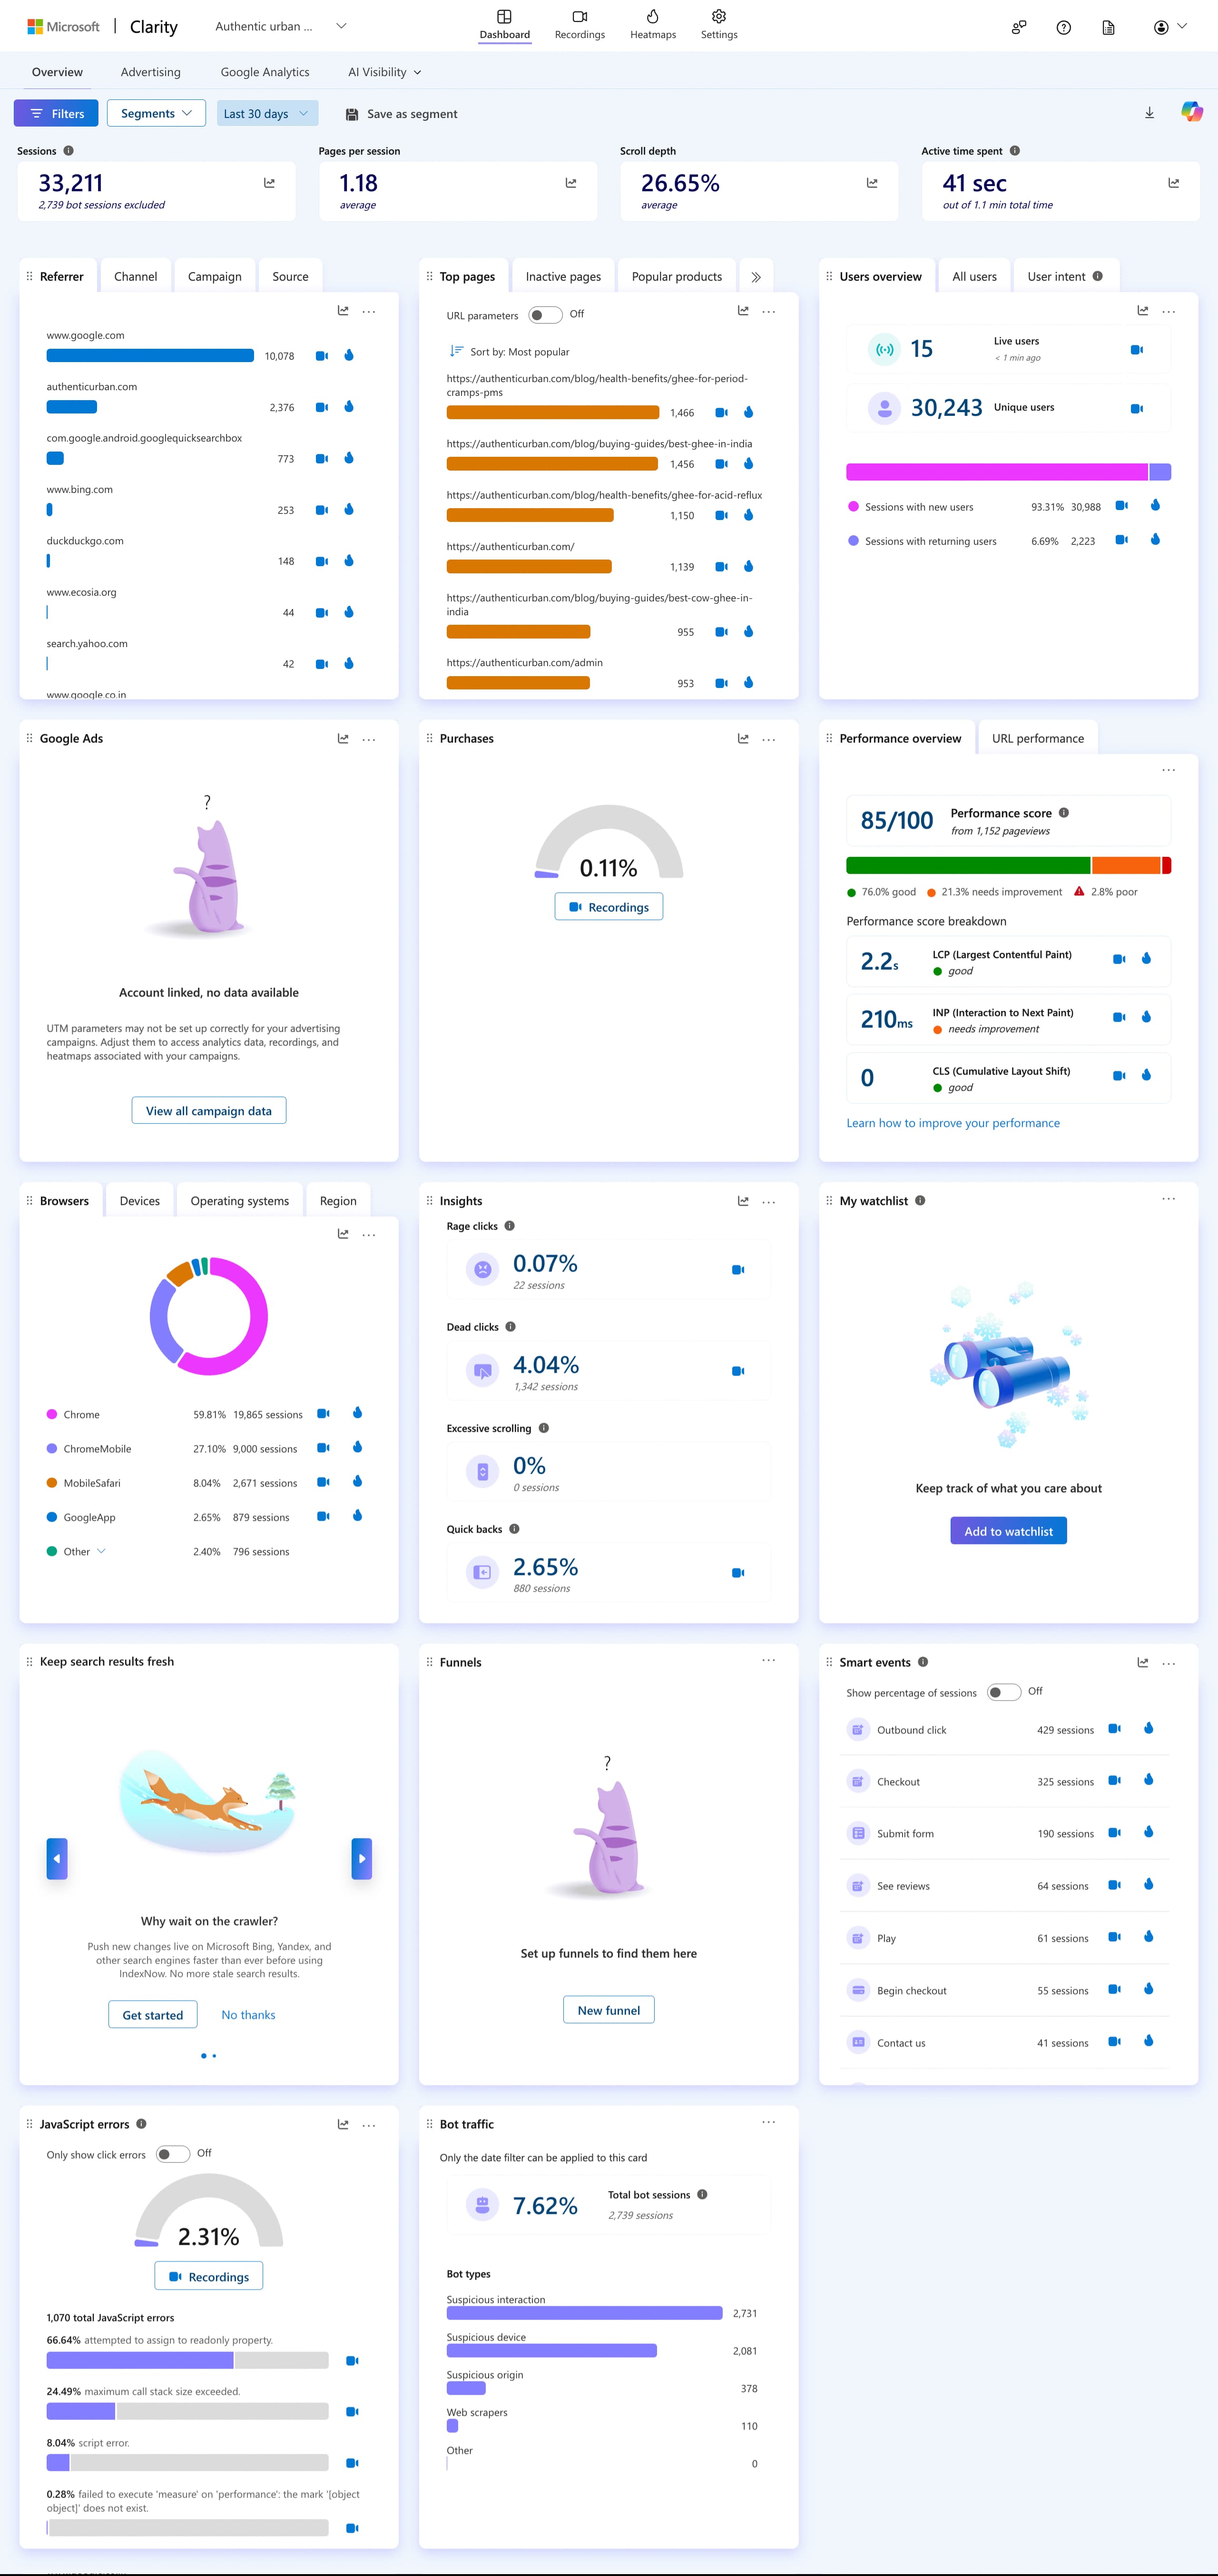Open heatmap for best-ghee-in-india page
This screenshot has height=2576, width=1218.
tap(748, 464)
